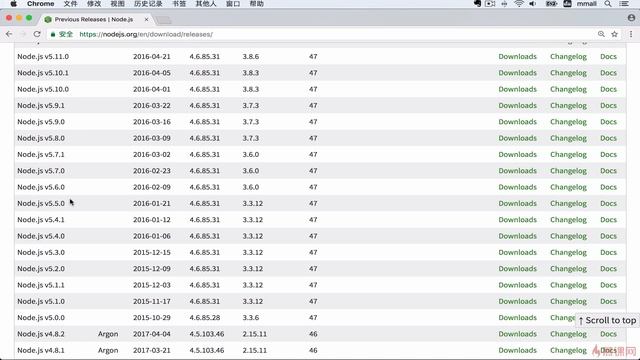Open Changelog for Node.js v5.11.0
The height and width of the screenshot is (360, 640).
point(568,56)
